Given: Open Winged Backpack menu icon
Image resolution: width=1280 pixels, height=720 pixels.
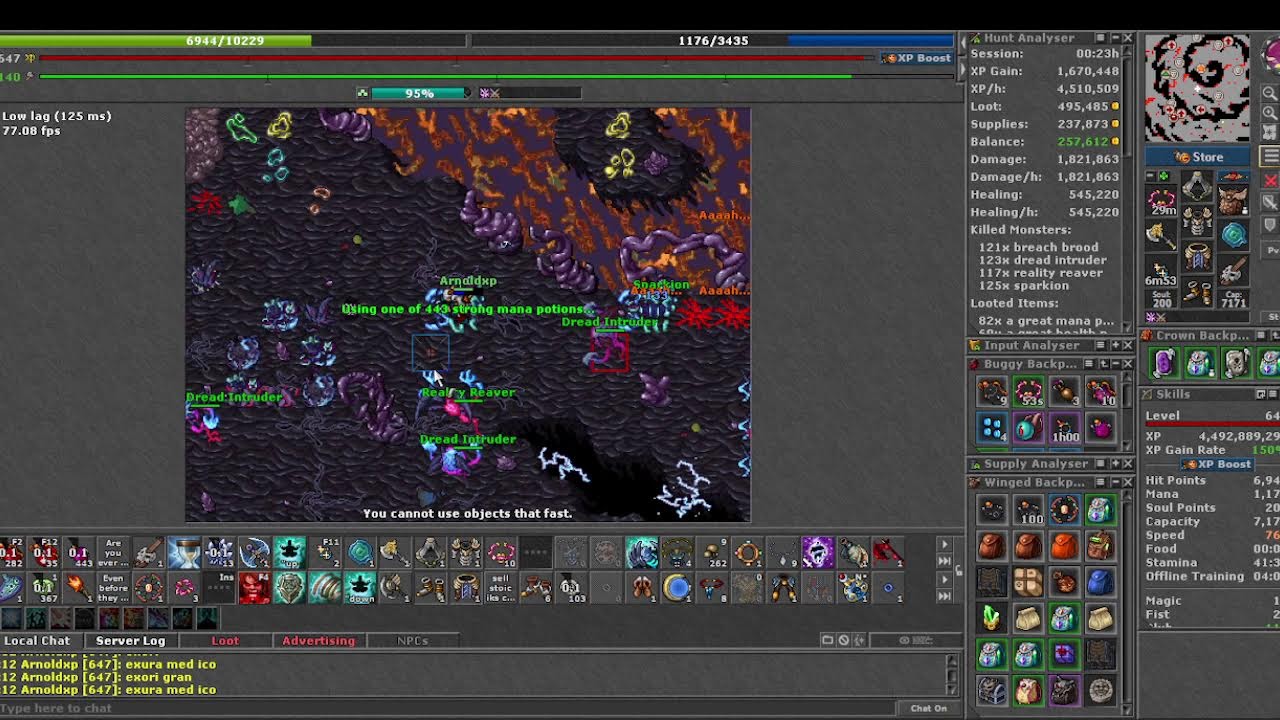Looking at the screenshot, I should (1100, 483).
